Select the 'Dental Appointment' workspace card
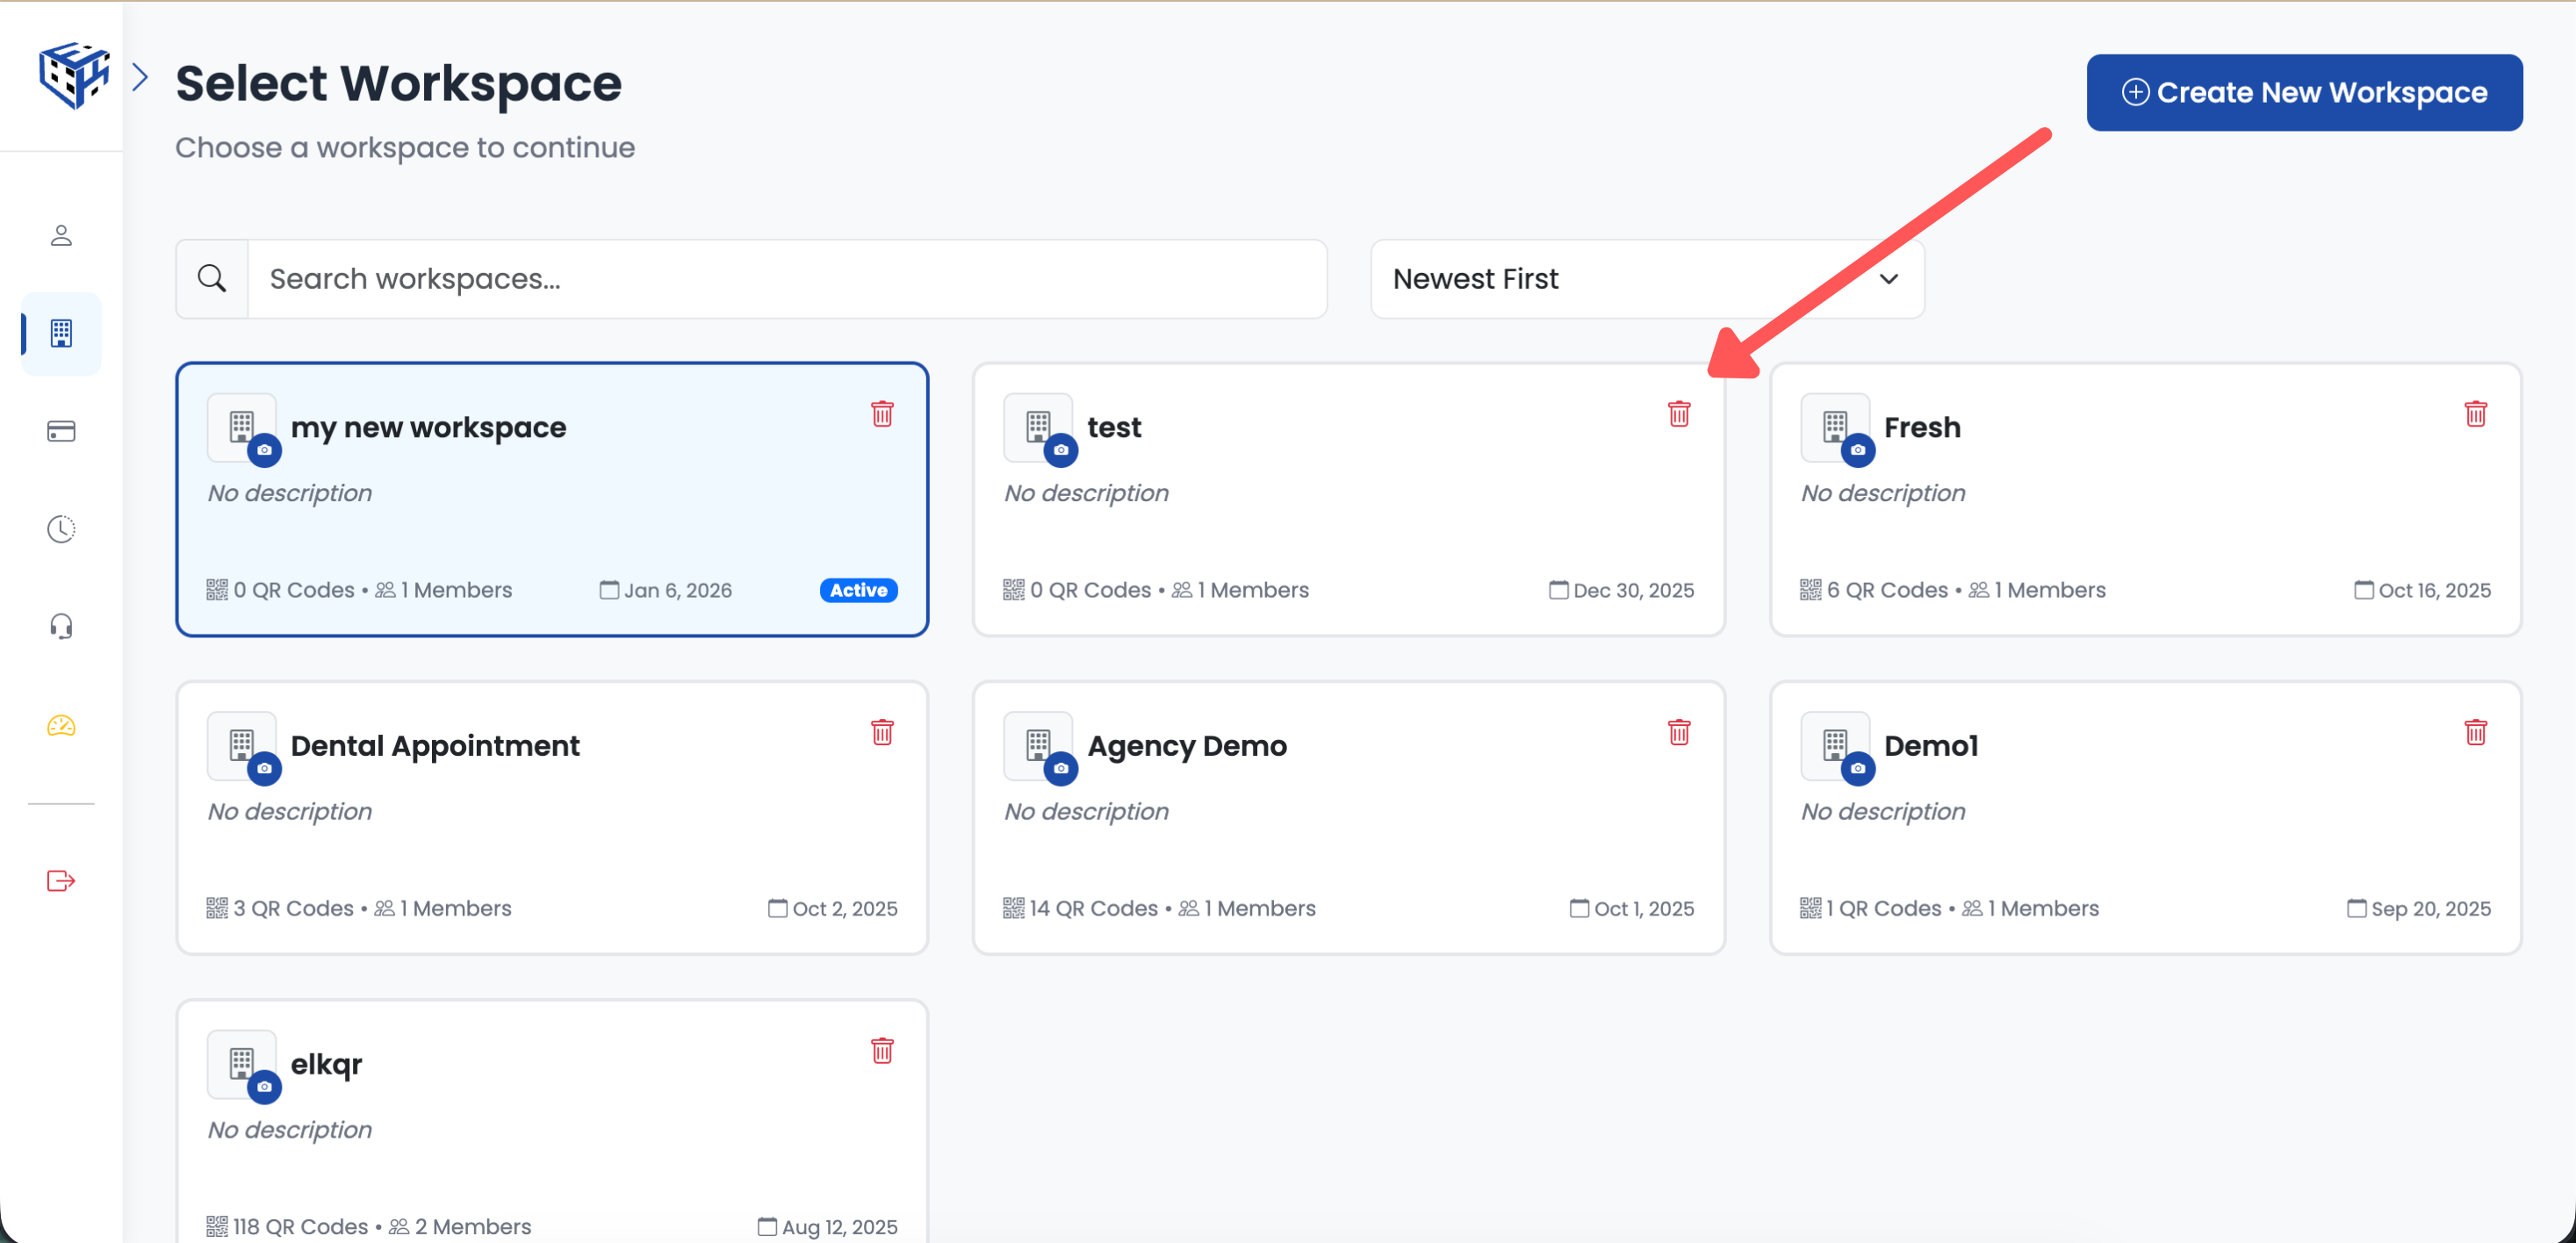Screen dimensions: 2576x1243 click(x=552, y=818)
